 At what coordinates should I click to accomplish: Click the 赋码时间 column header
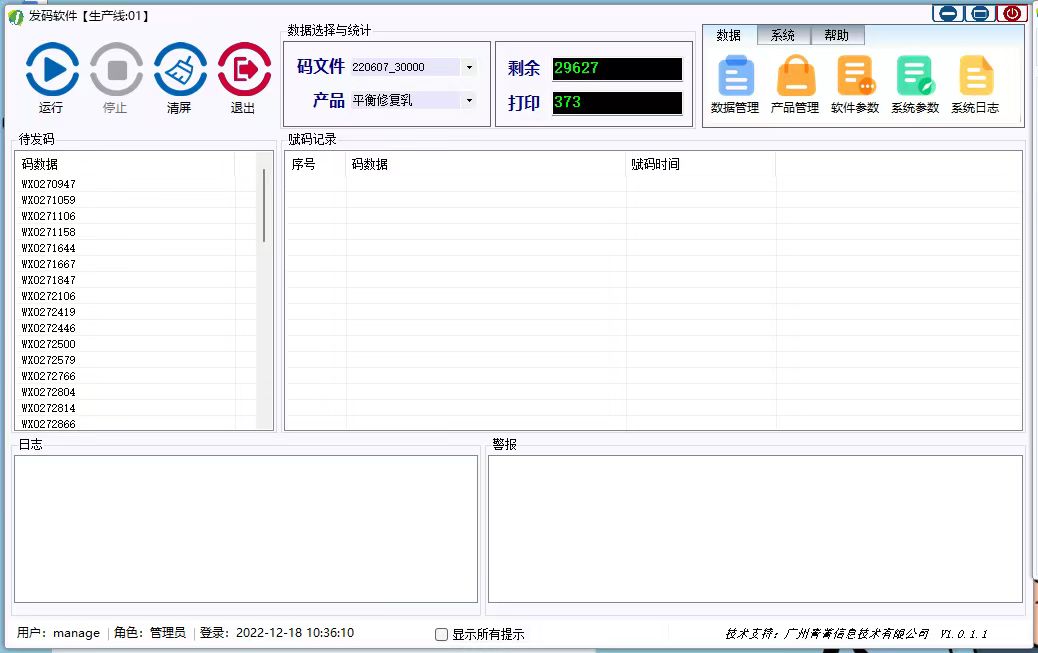point(700,165)
